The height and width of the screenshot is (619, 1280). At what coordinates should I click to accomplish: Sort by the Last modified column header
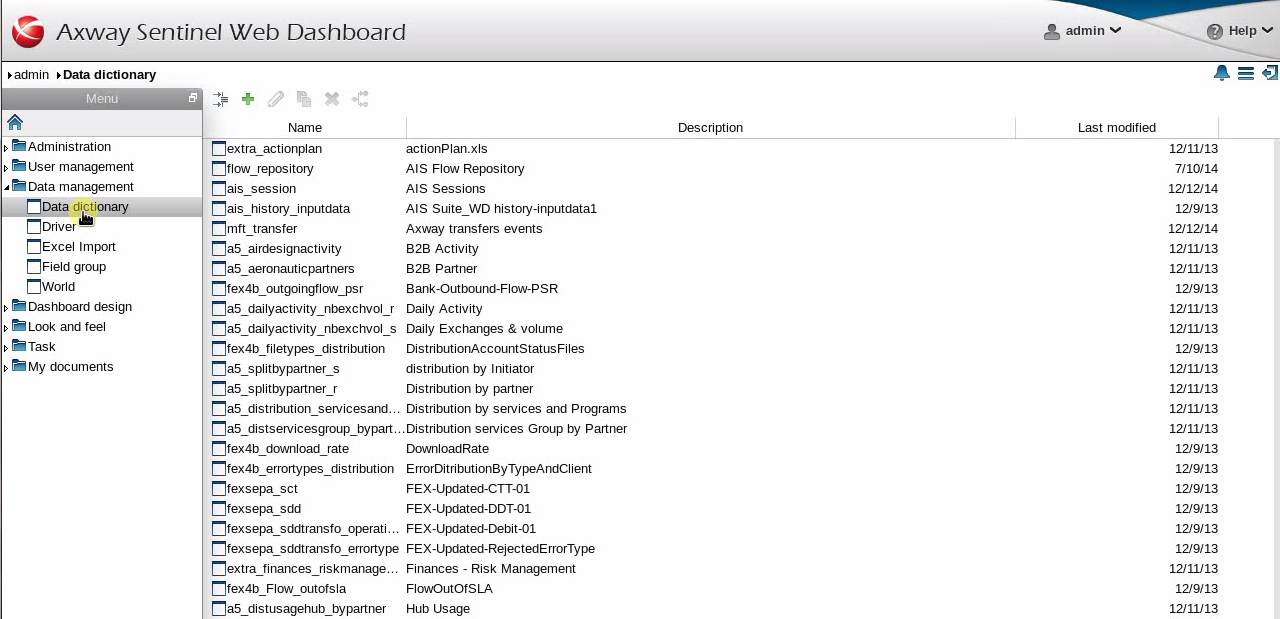pyautogui.click(x=1116, y=128)
